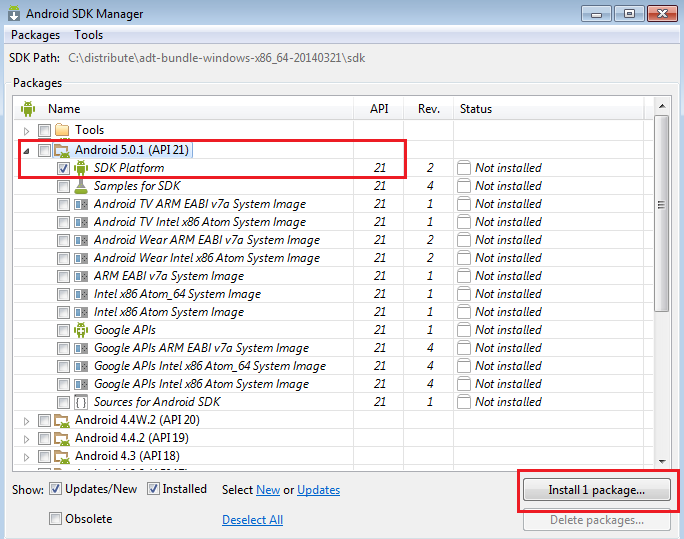This screenshot has height=539, width=684.
Task: Click the Sources for Android SDK braces icon
Action: click(81, 402)
